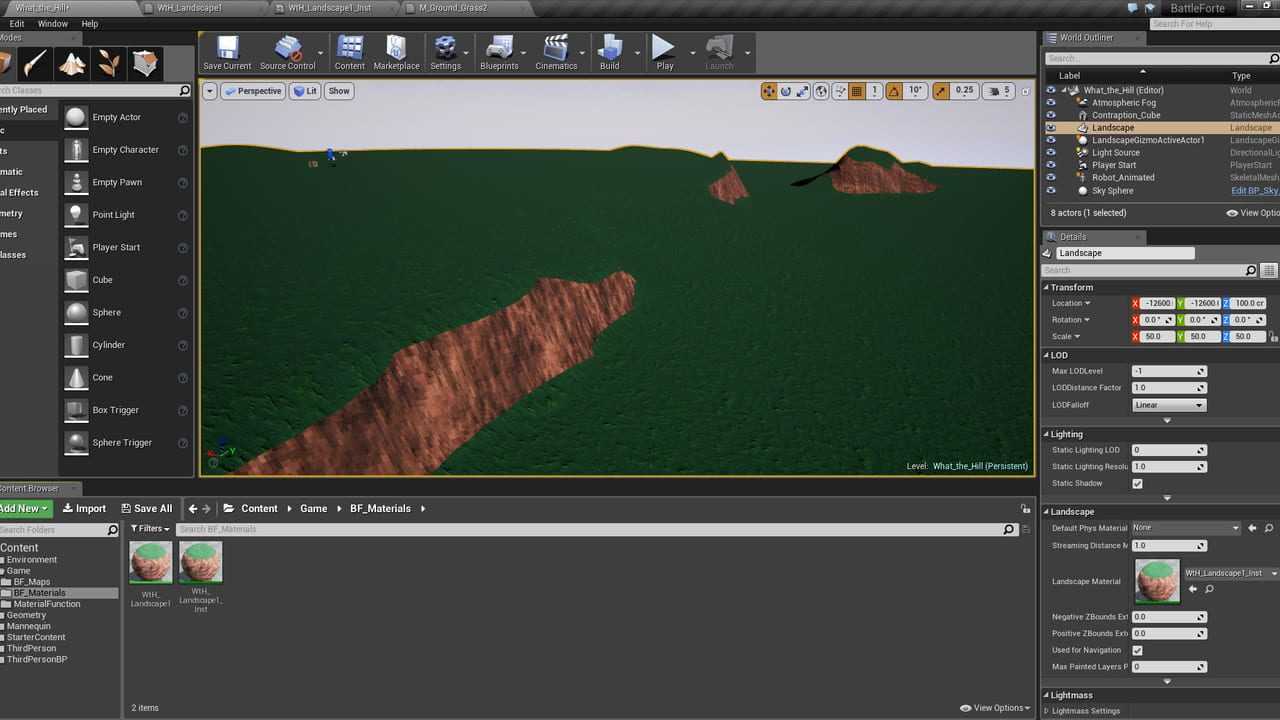The image size is (1280, 720).
Task: Select the Landscape mode mountain icon
Action: tap(72, 63)
